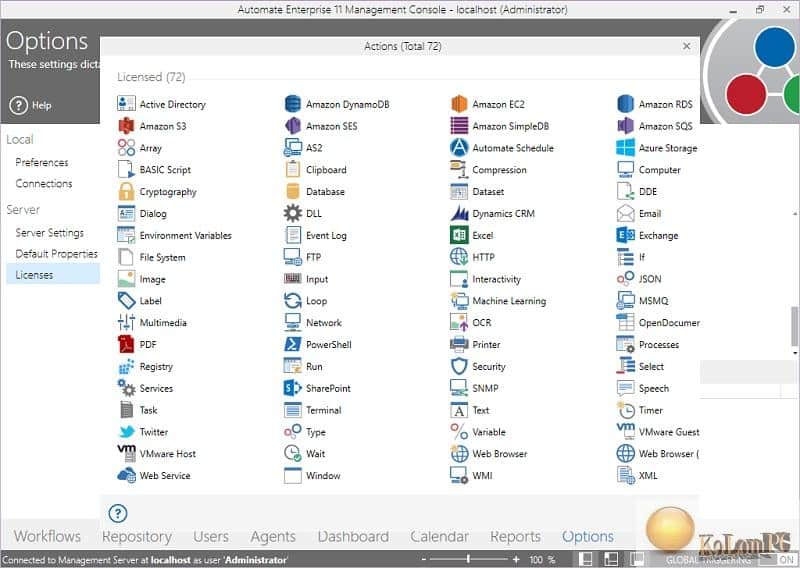The width and height of the screenshot is (800, 568).
Task: Click the Printer icon
Action: pos(459,344)
